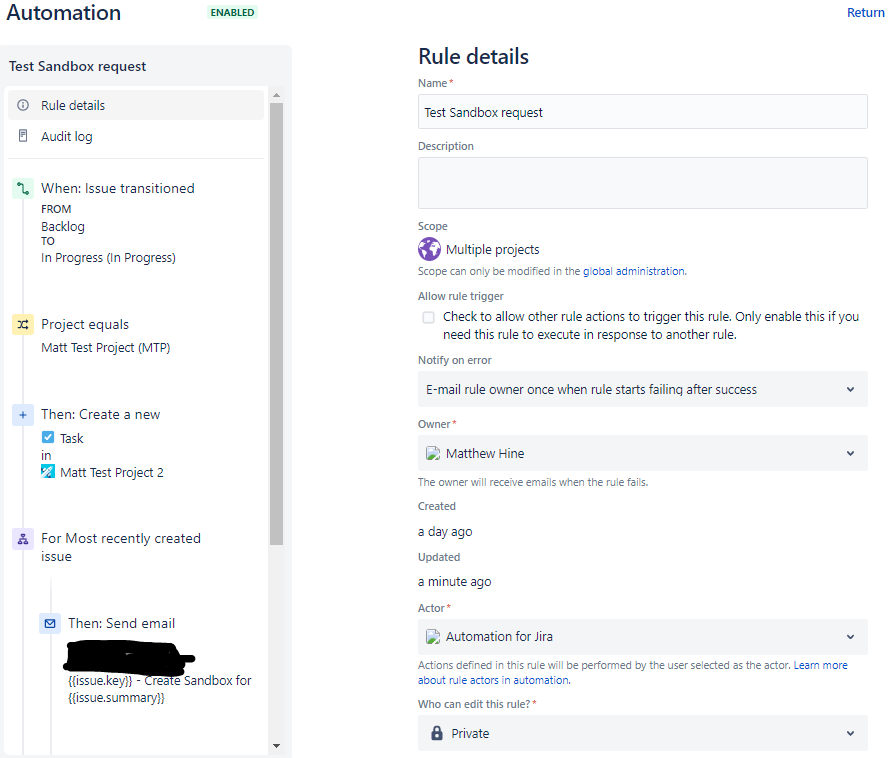Open the Rule details menu item

point(136,105)
